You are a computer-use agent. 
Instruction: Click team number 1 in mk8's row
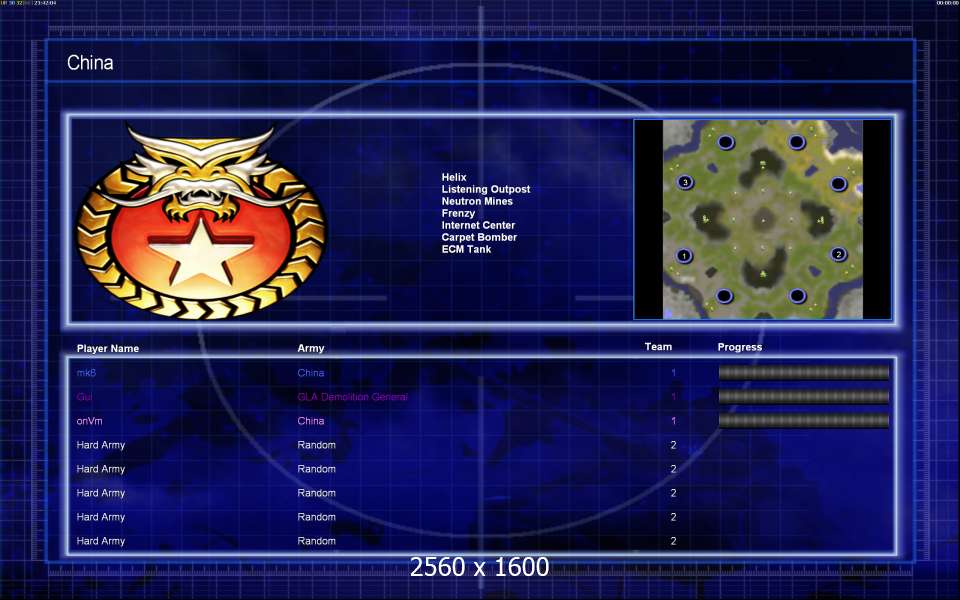point(673,372)
